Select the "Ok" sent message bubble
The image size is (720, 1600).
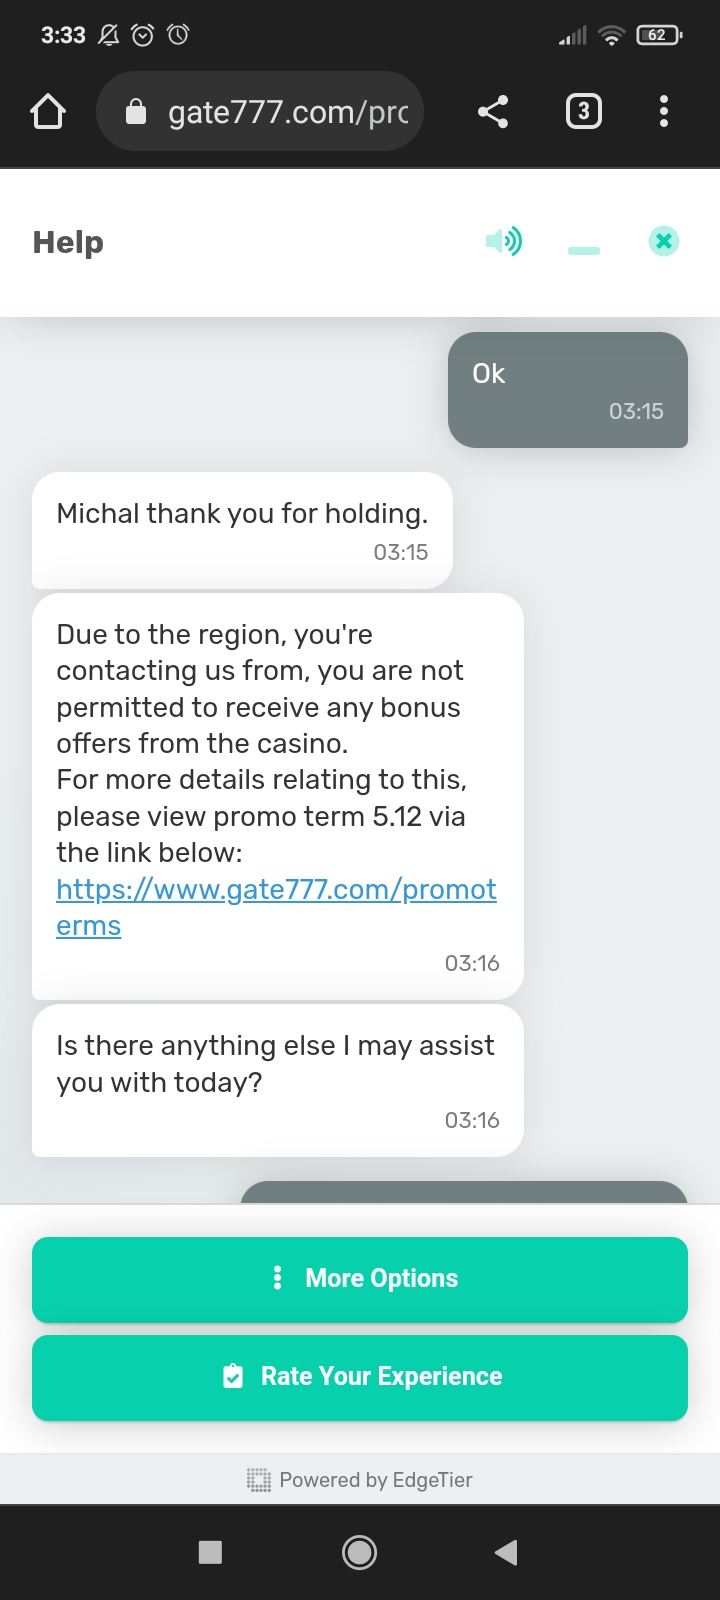click(568, 390)
